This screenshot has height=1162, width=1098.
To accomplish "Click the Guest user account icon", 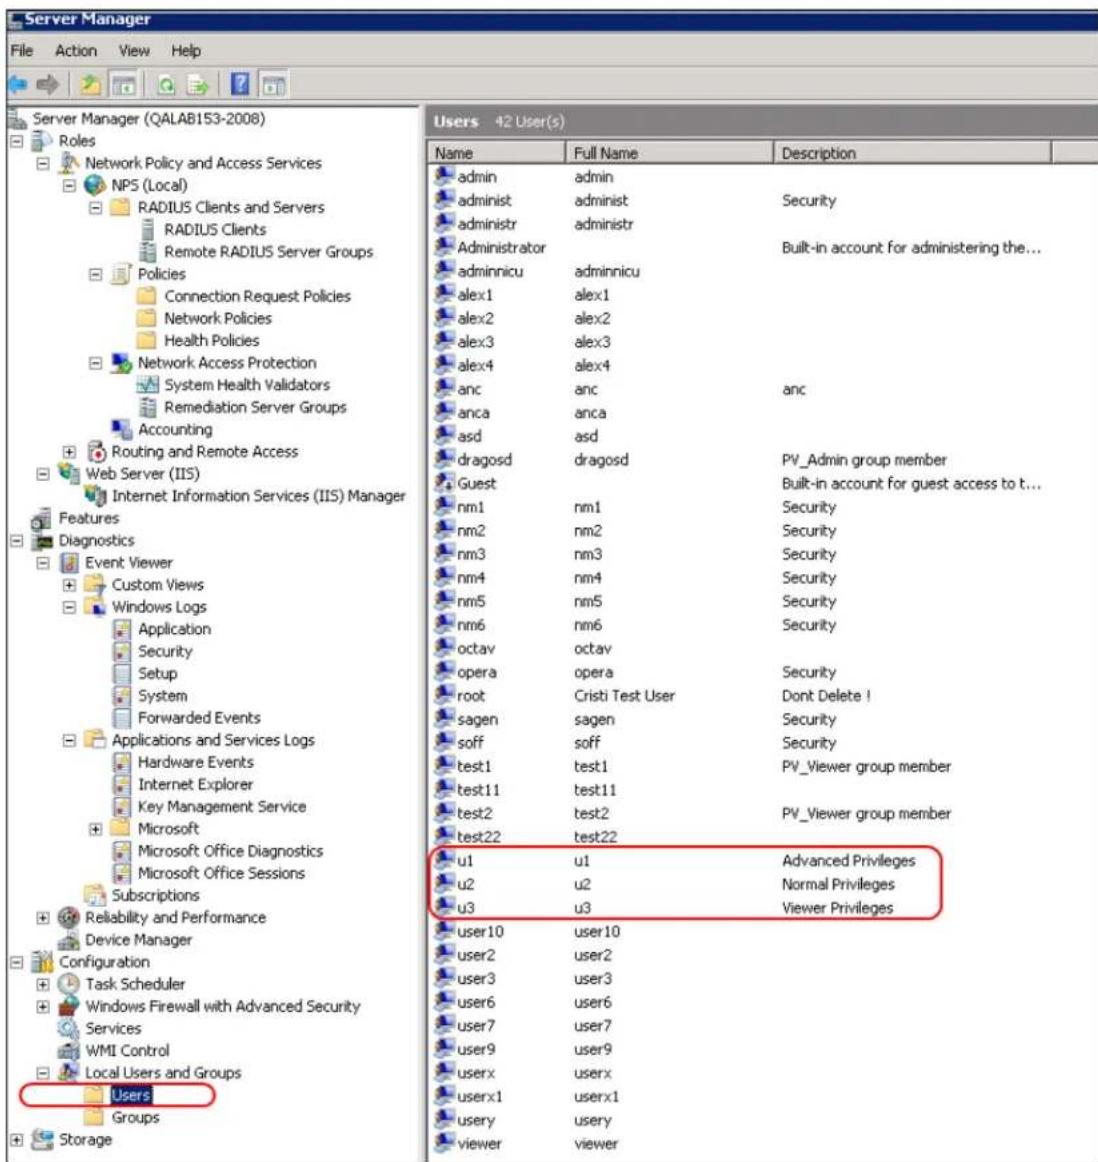I will pyautogui.click(x=445, y=482).
